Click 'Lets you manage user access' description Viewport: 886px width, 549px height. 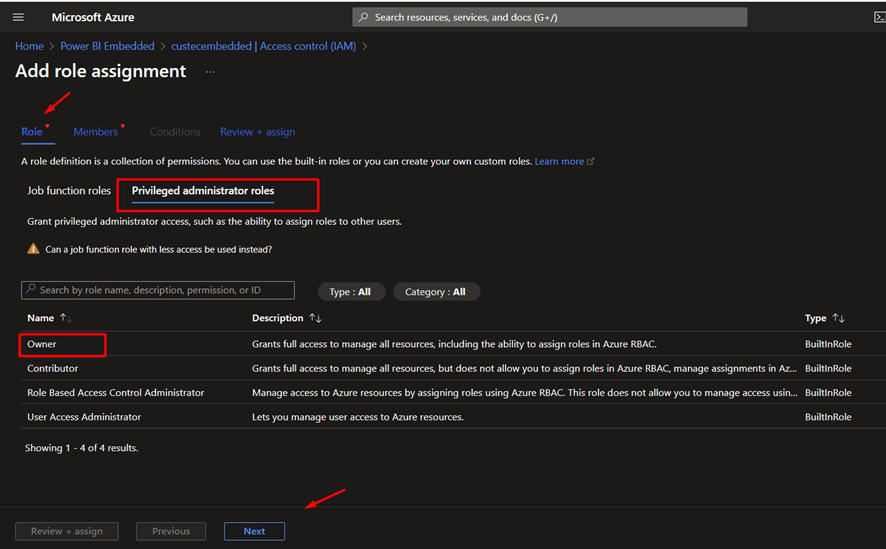[x=358, y=417]
